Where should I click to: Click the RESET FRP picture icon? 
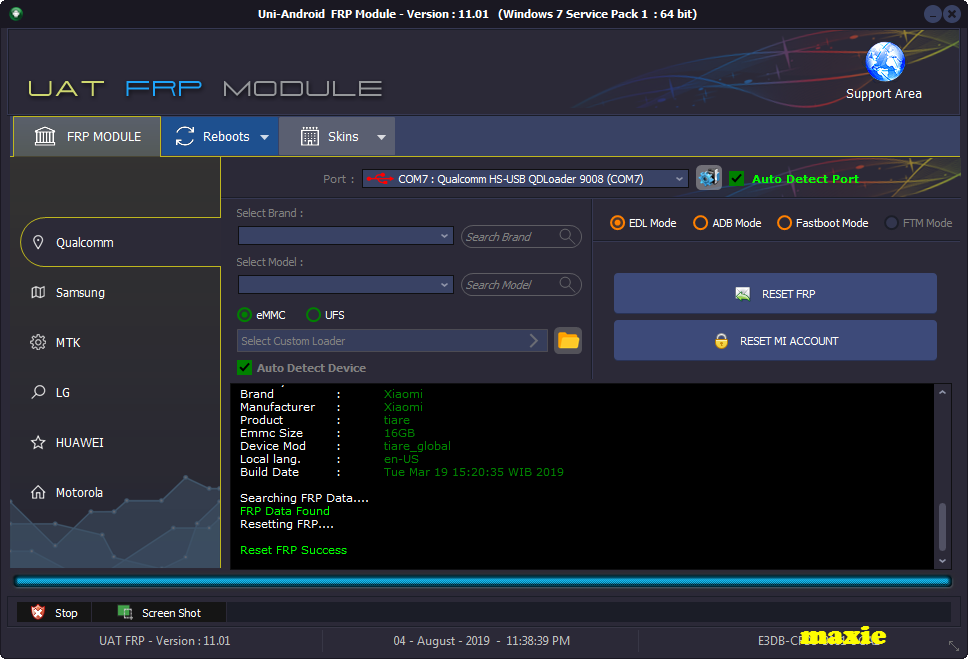click(x=743, y=294)
